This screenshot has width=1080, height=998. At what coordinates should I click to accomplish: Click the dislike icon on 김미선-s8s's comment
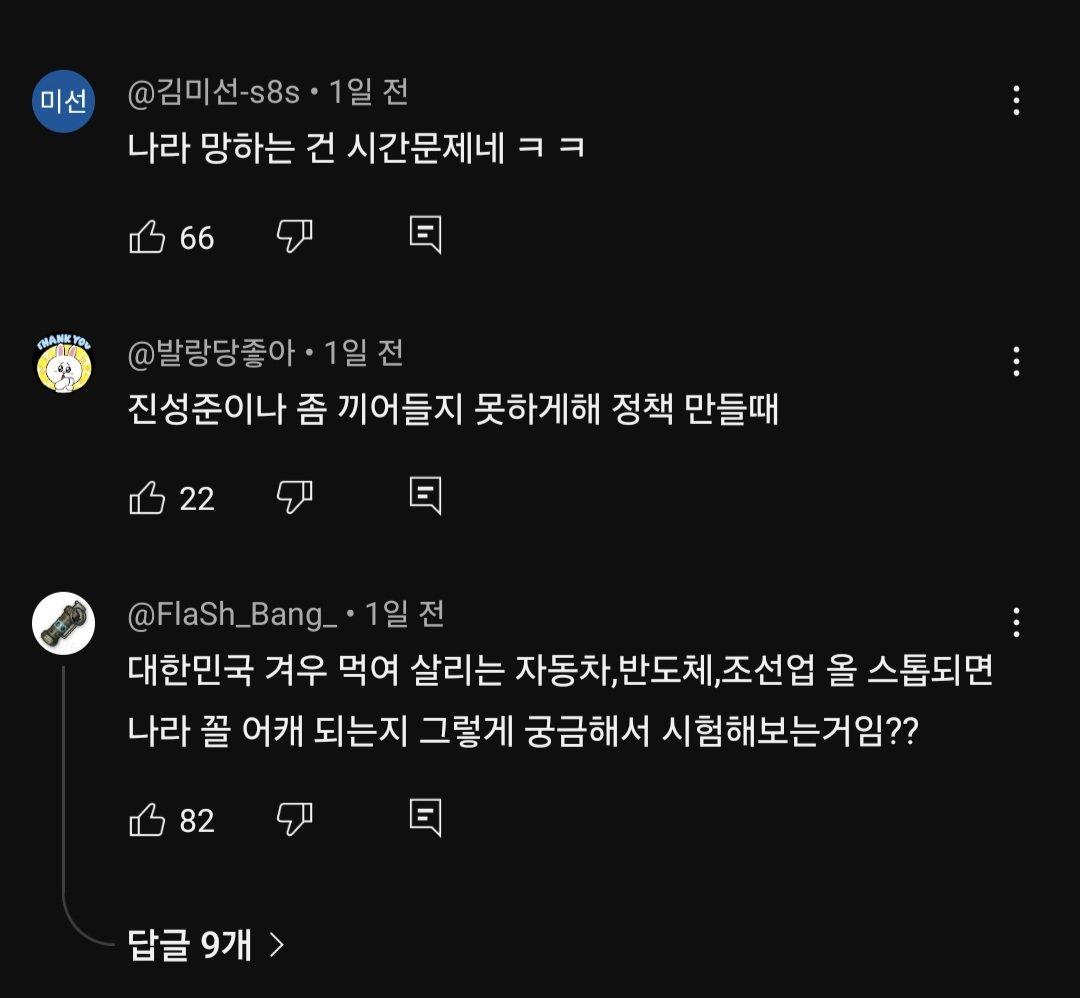pyautogui.click(x=293, y=237)
